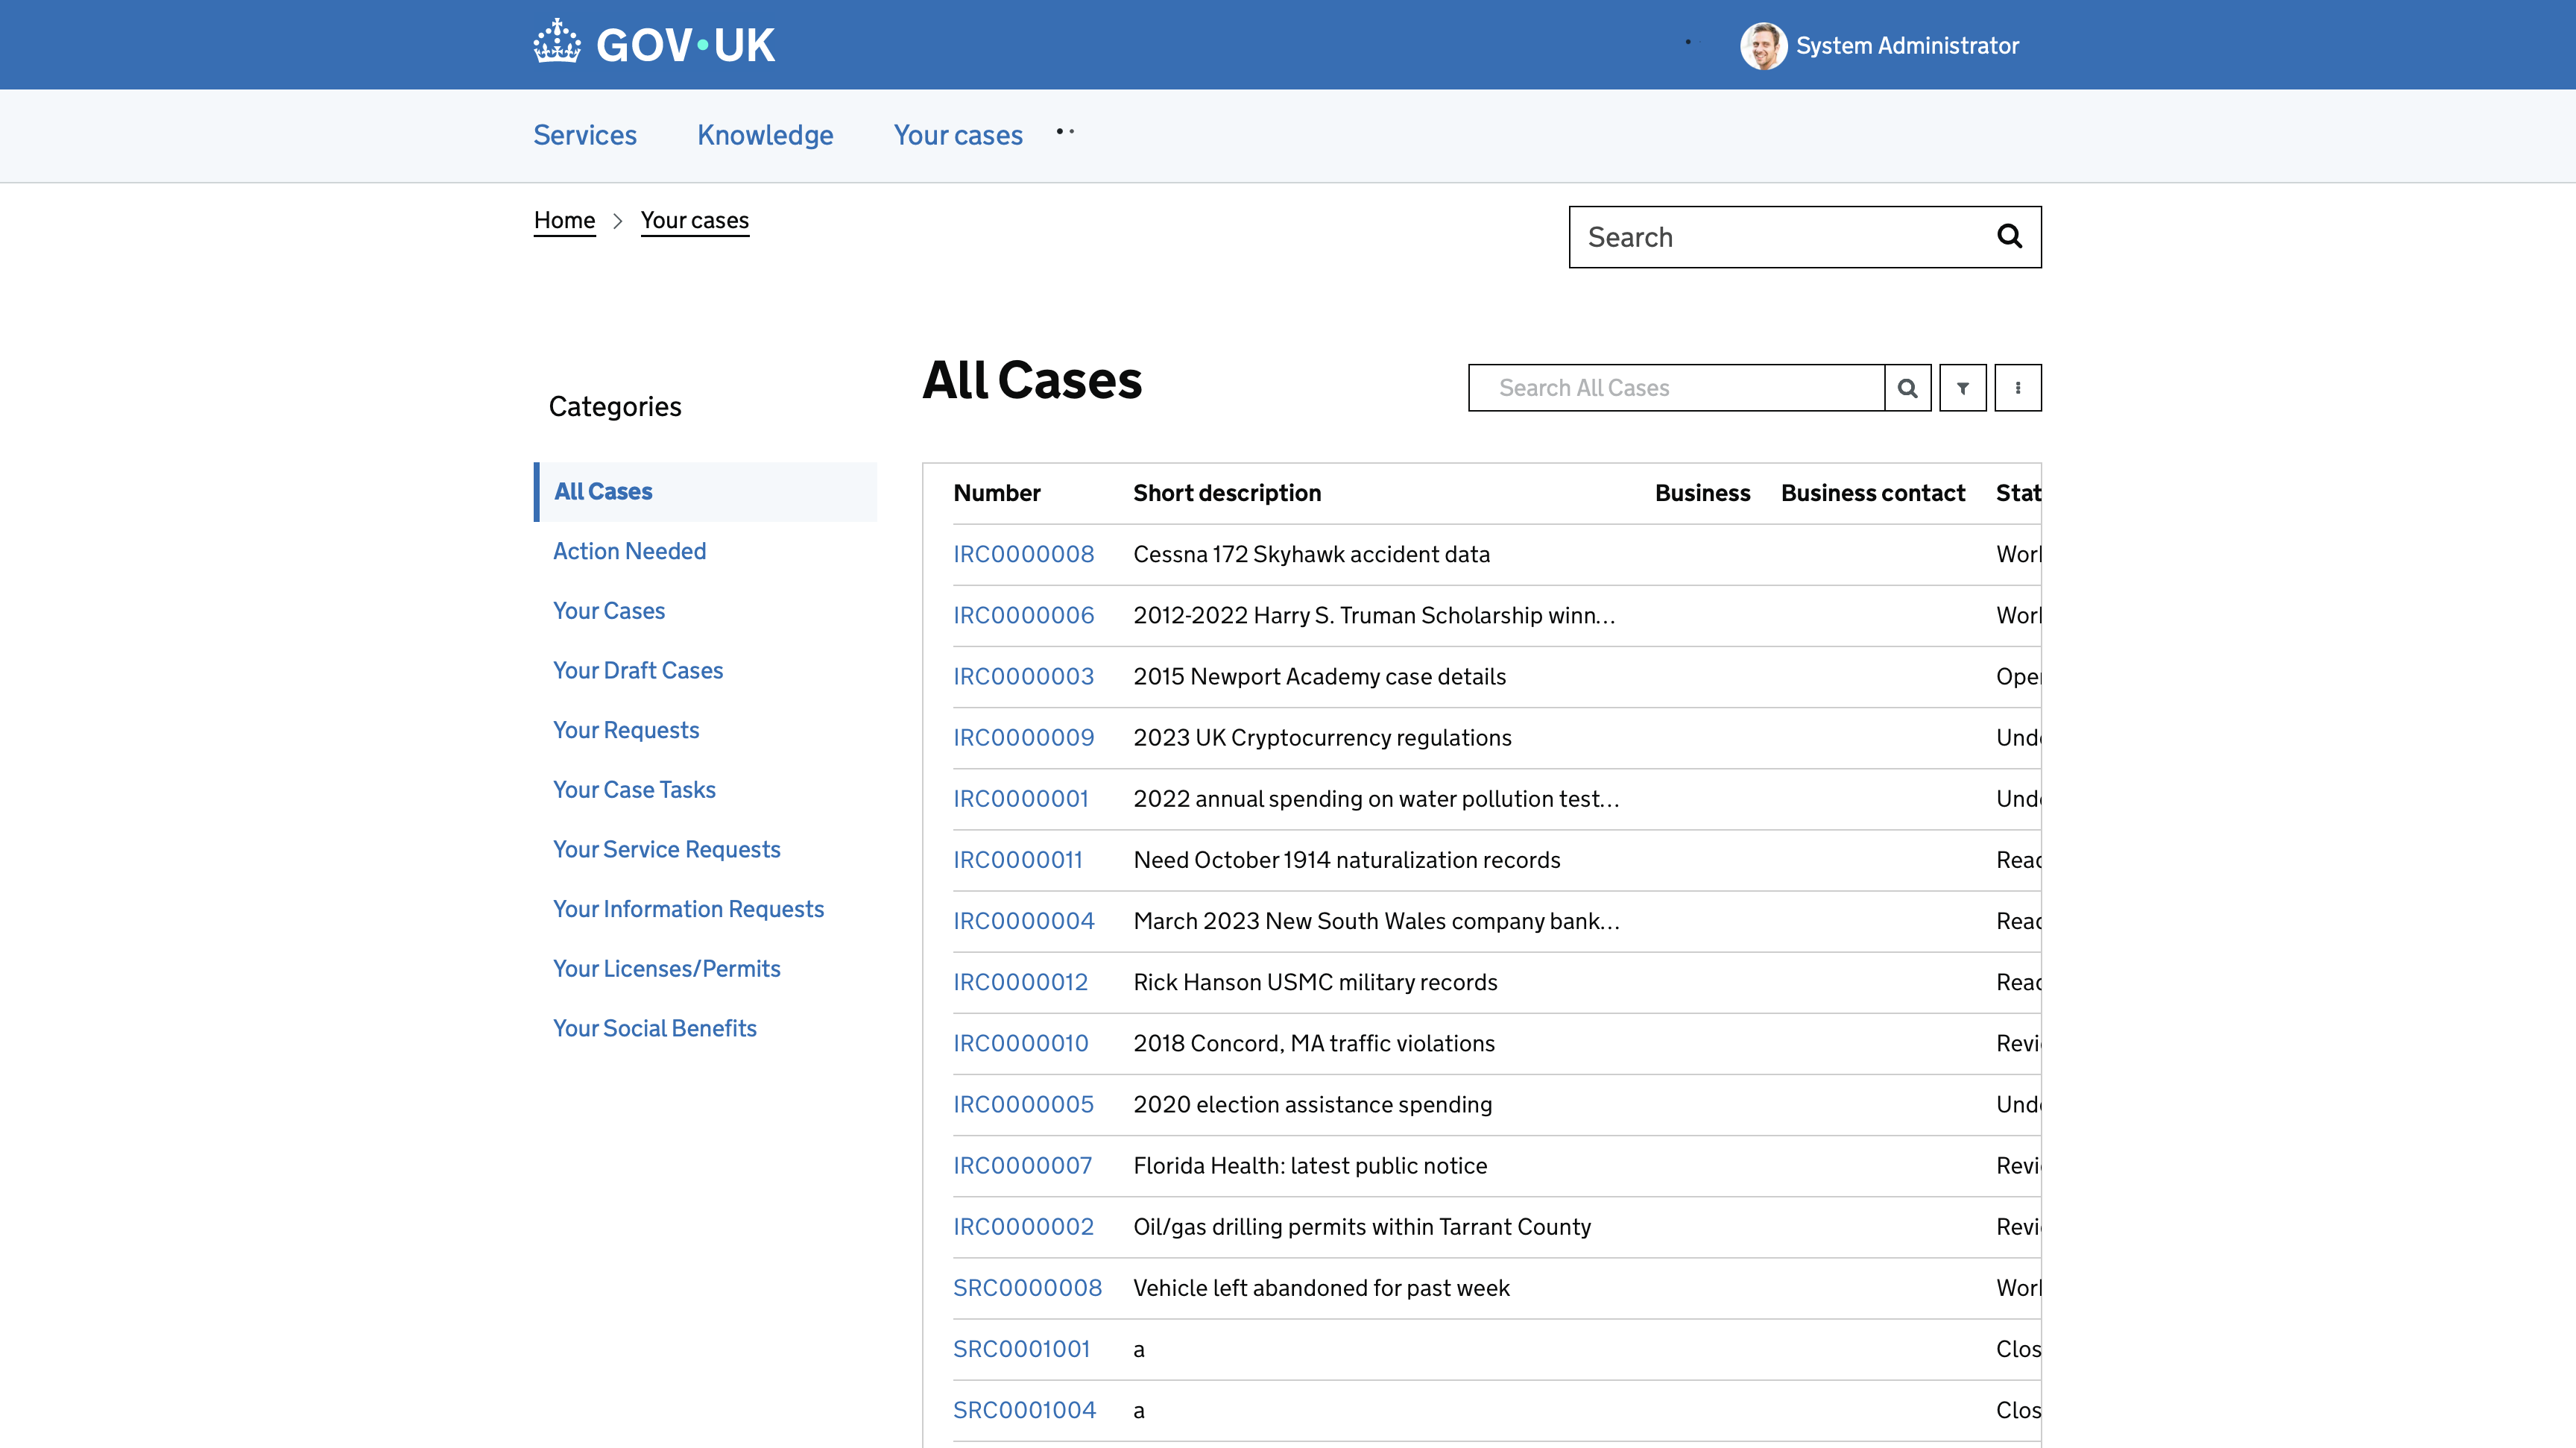
Task: Click 'Oil/gas drilling permits within Tarrant County' text
Action: [1362, 1227]
